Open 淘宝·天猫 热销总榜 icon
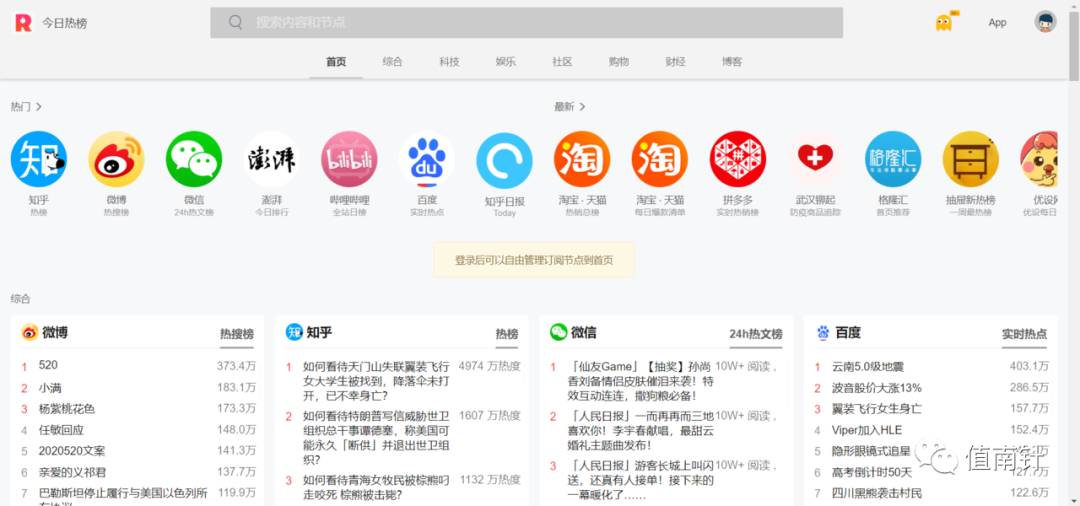 pyautogui.click(x=583, y=159)
